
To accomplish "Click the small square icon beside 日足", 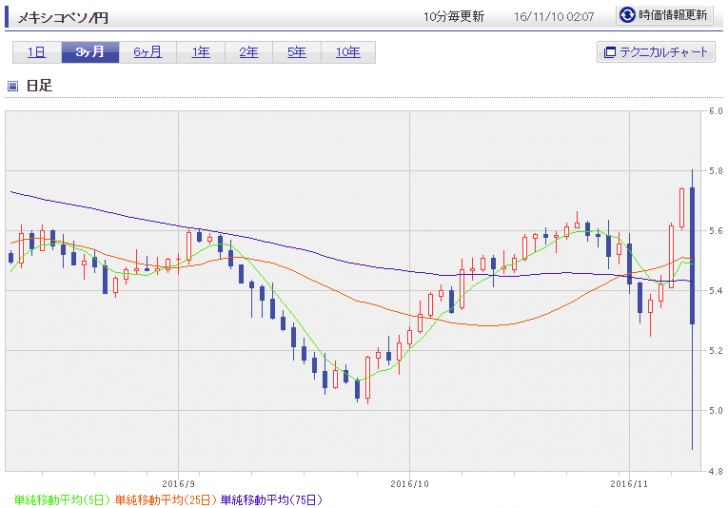I will (13, 86).
